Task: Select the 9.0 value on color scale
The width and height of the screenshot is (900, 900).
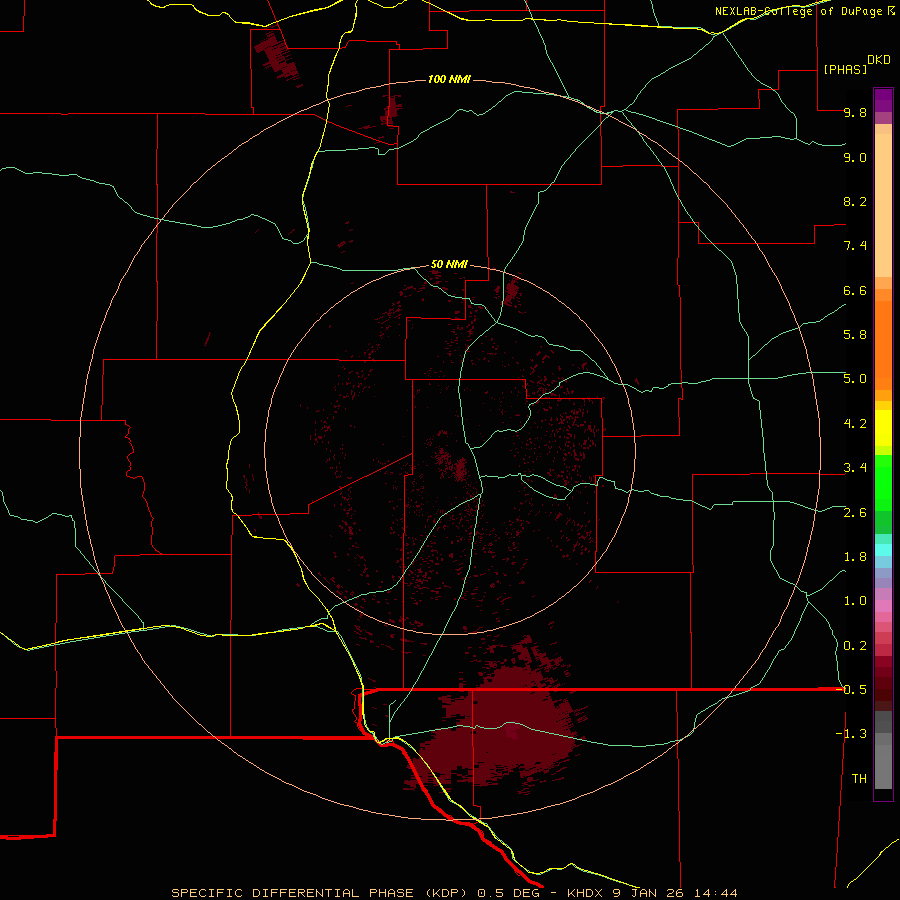Action: pos(855,157)
